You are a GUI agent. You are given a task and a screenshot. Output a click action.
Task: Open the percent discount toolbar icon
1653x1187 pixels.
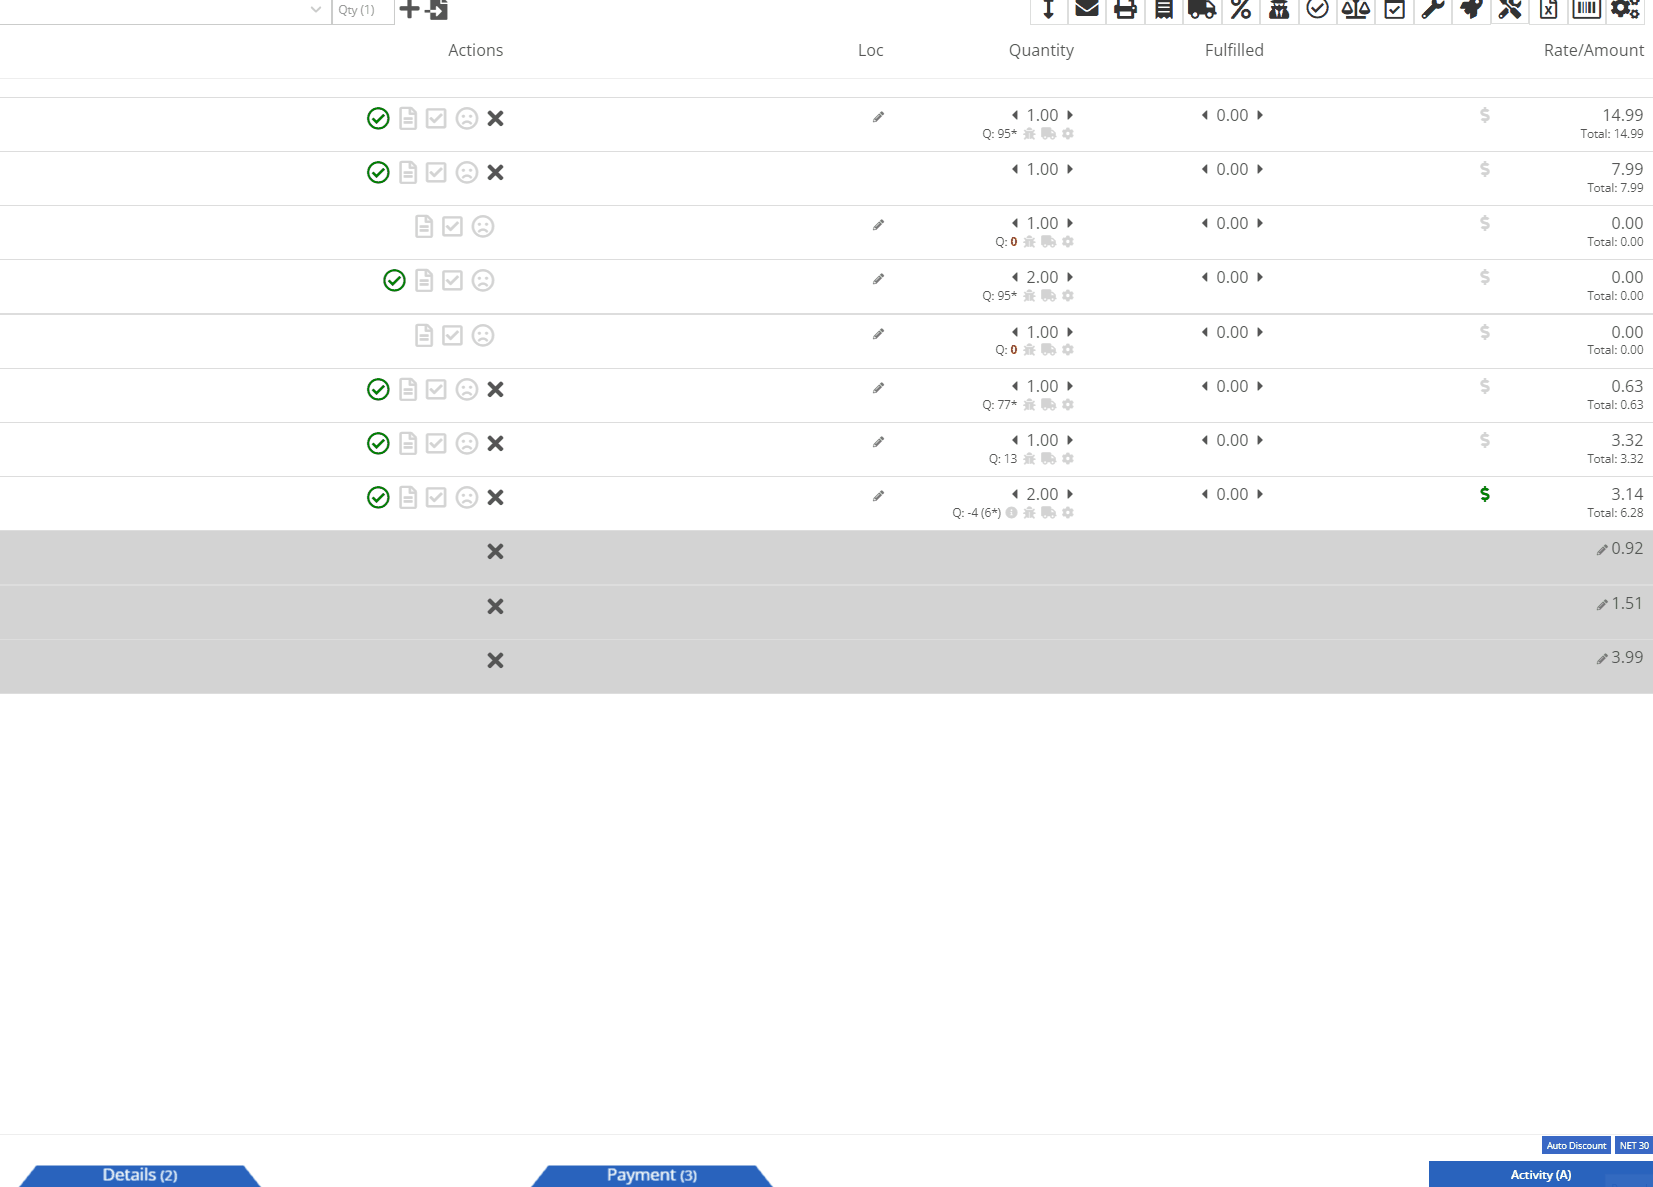[x=1241, y=9]
